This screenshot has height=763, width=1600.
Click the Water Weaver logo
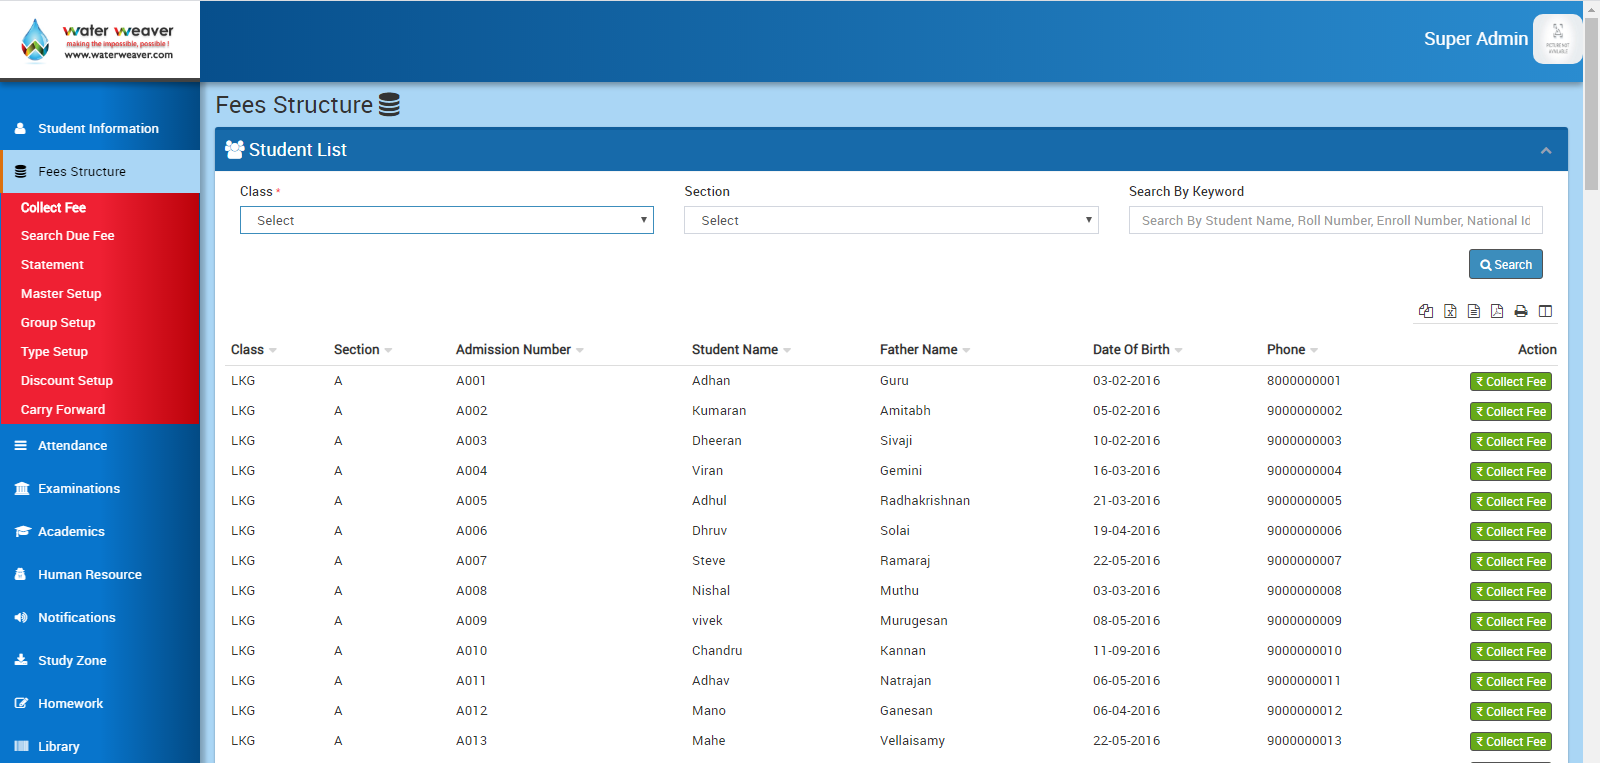[98, 40]
